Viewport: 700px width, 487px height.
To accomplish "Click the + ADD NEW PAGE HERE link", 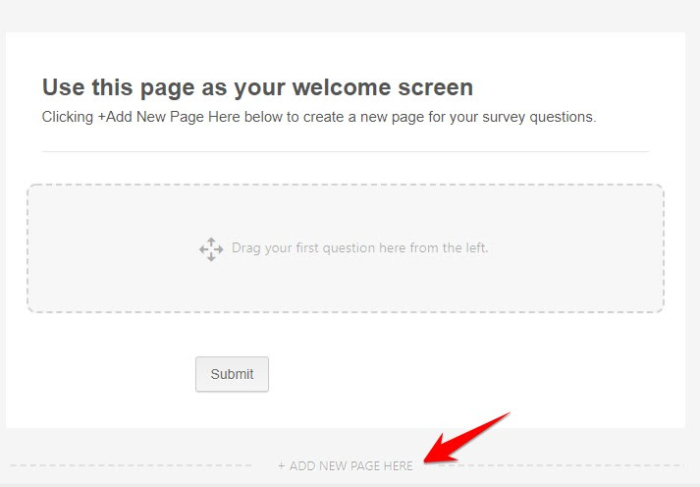I will [x=345, y=466].
